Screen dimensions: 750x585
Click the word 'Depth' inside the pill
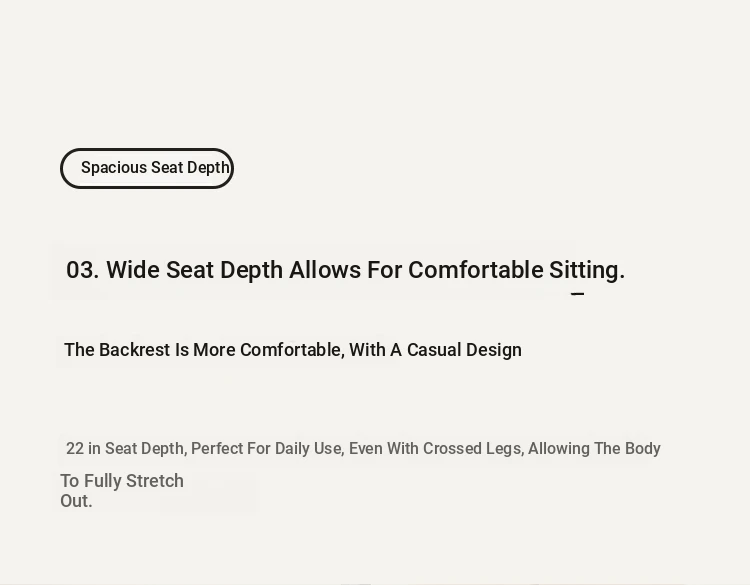click(208, 168)
